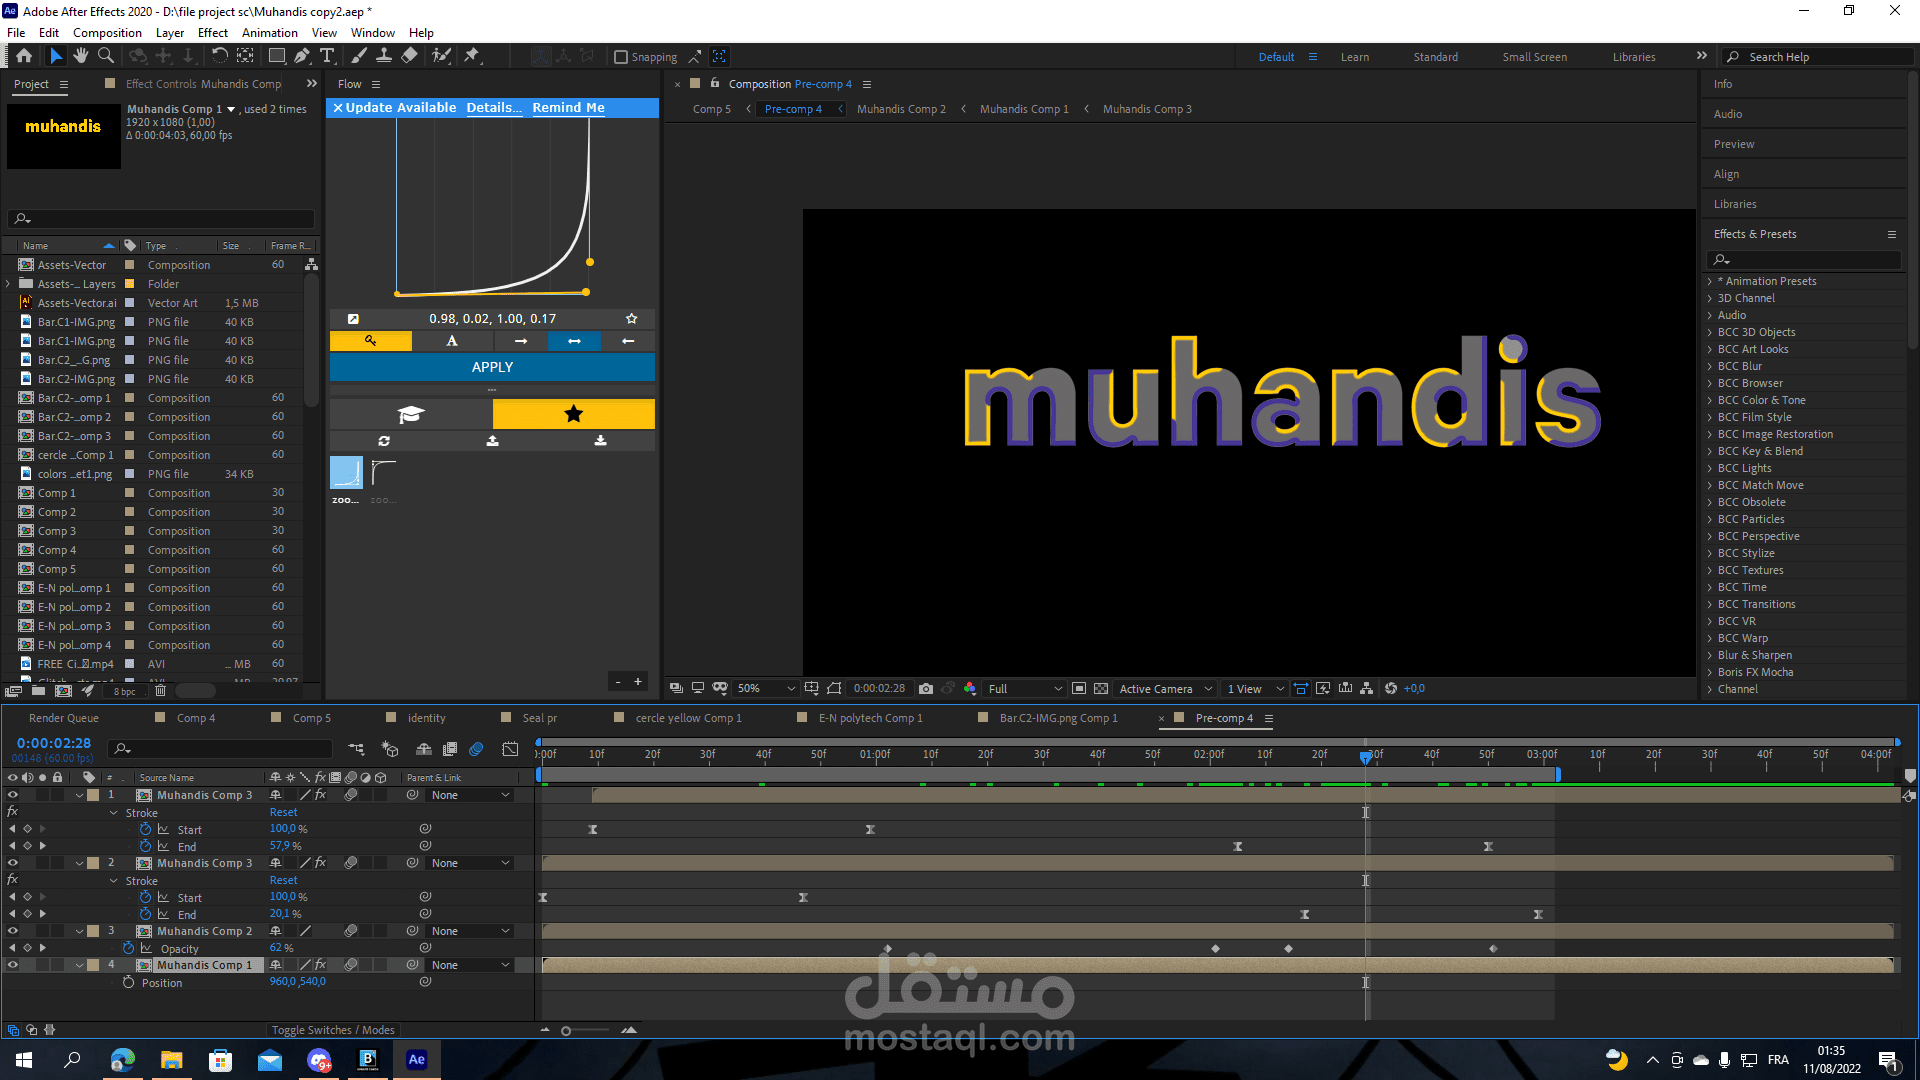Viewport: 1920px width, 1080px height.
Task: Enable the Snapping checkbox
Action: point(621,57)
